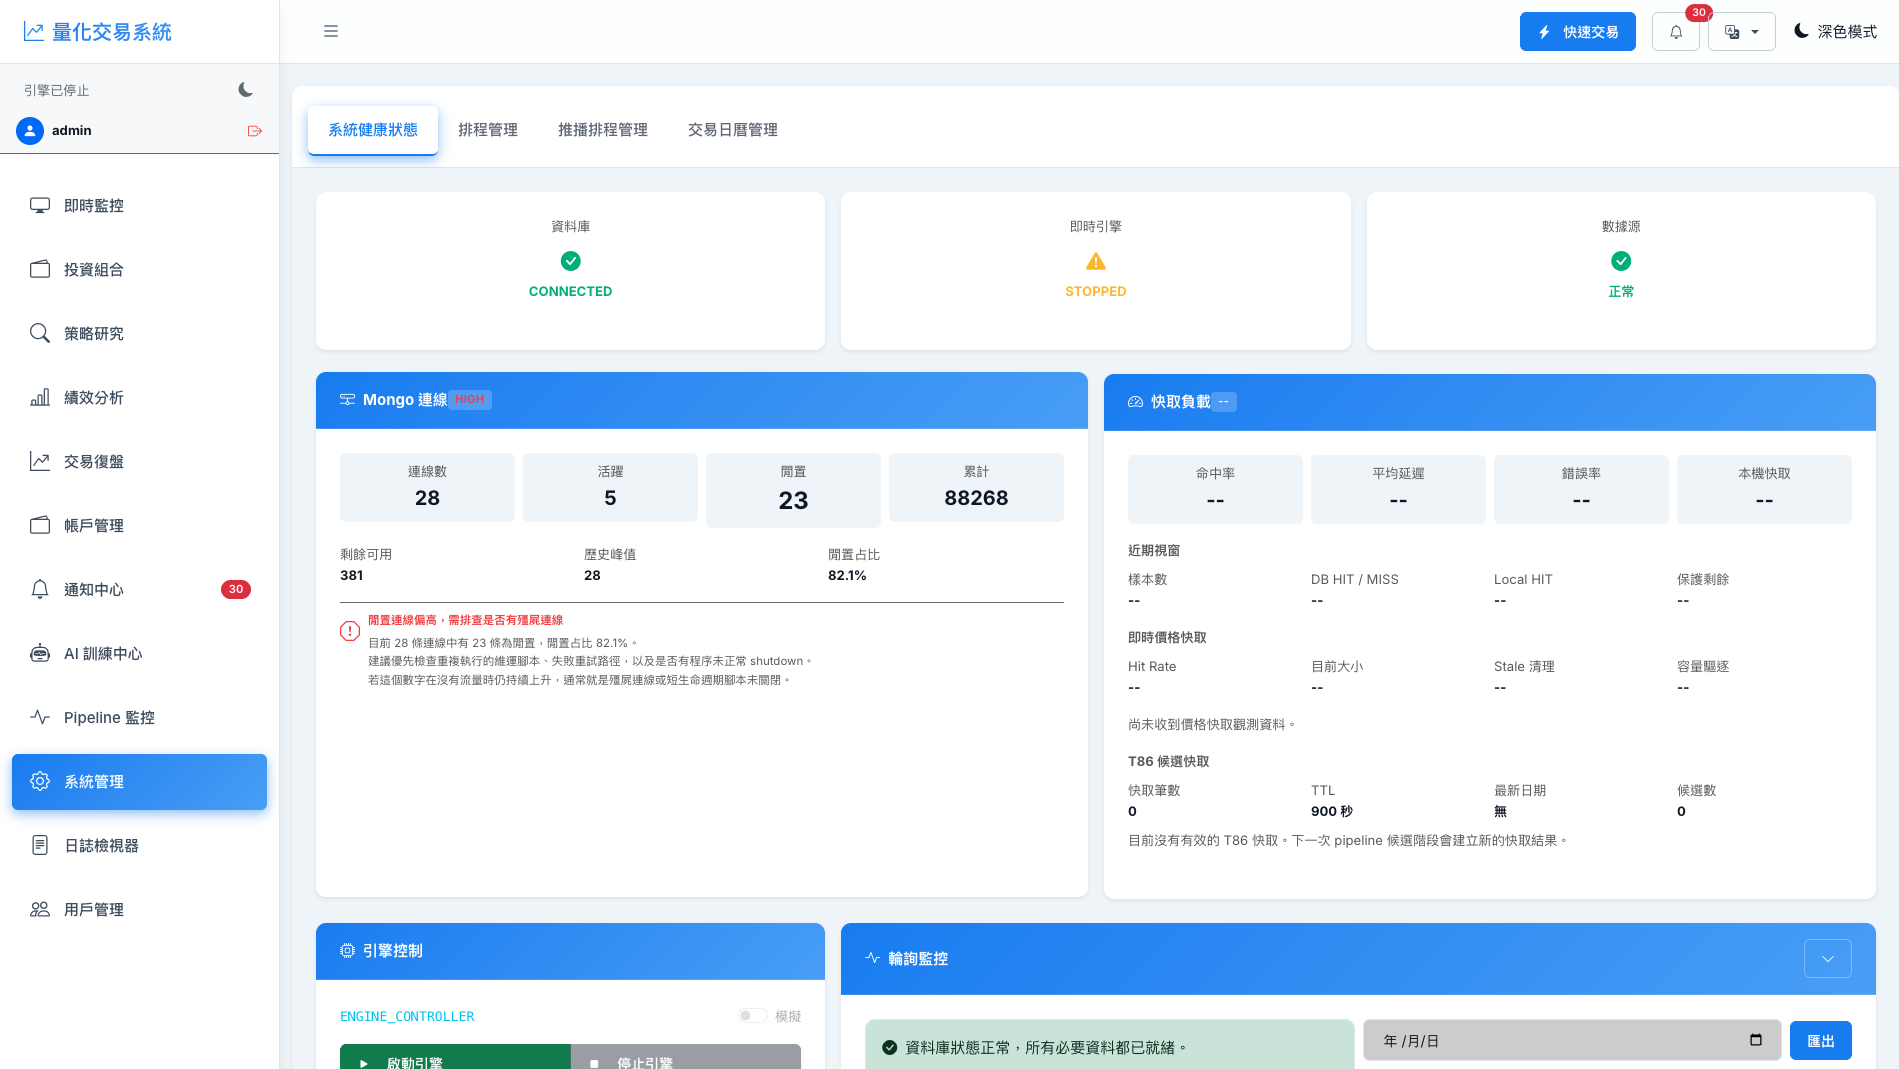Click the admin user avatar
Viewport: 1899px width, 1069px height.
point(30,131)
